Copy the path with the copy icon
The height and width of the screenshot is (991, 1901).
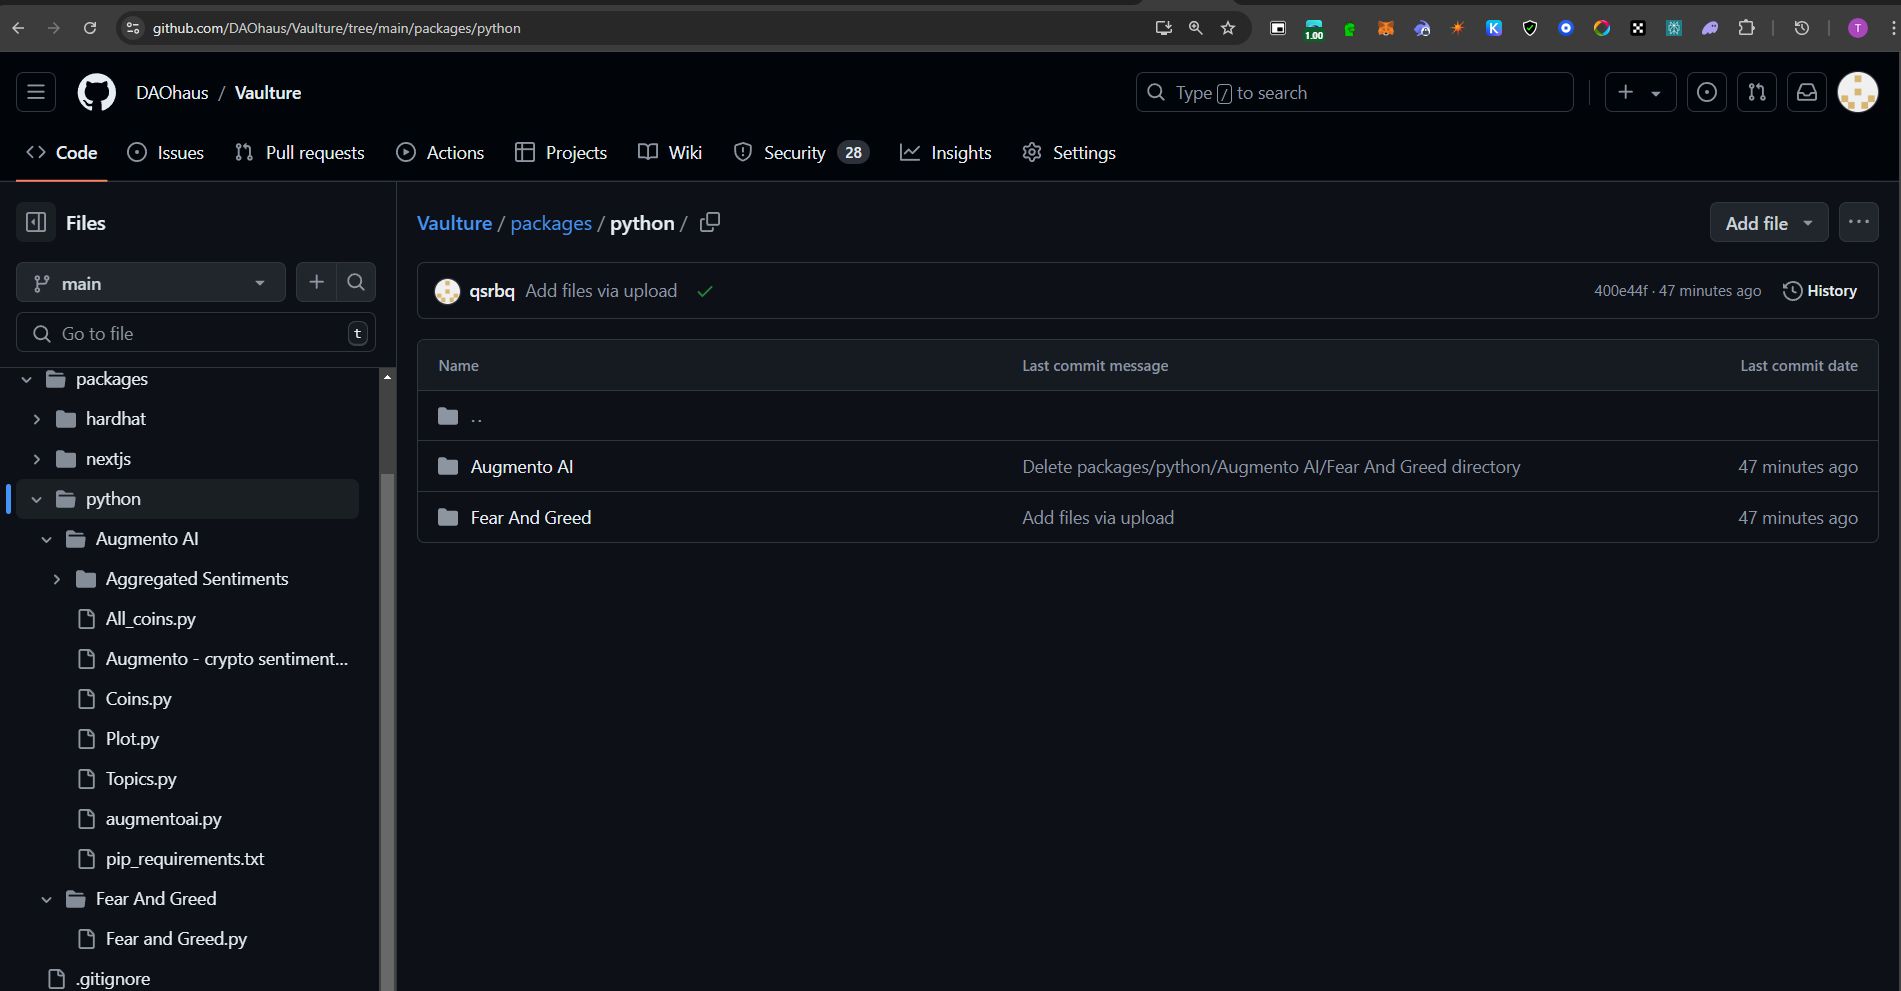tap(710, 222)
